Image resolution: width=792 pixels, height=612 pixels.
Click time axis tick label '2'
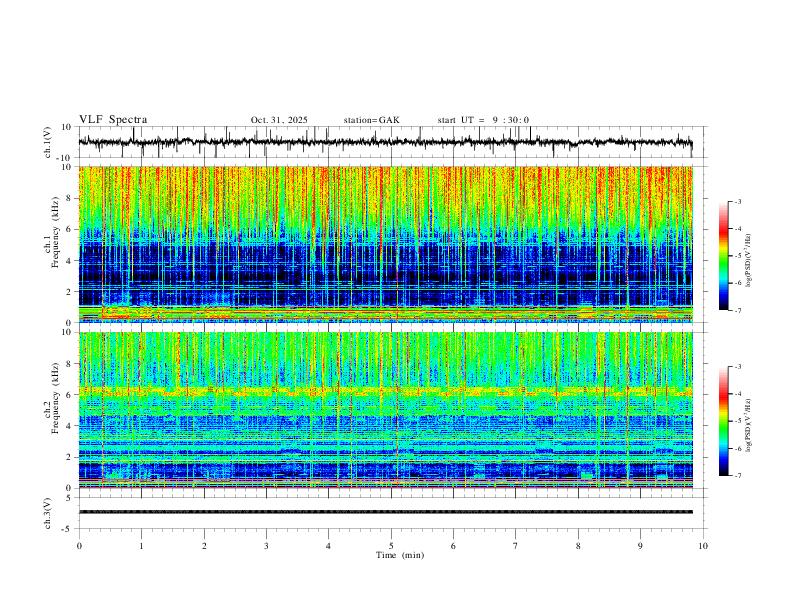[x=204, y=546]
